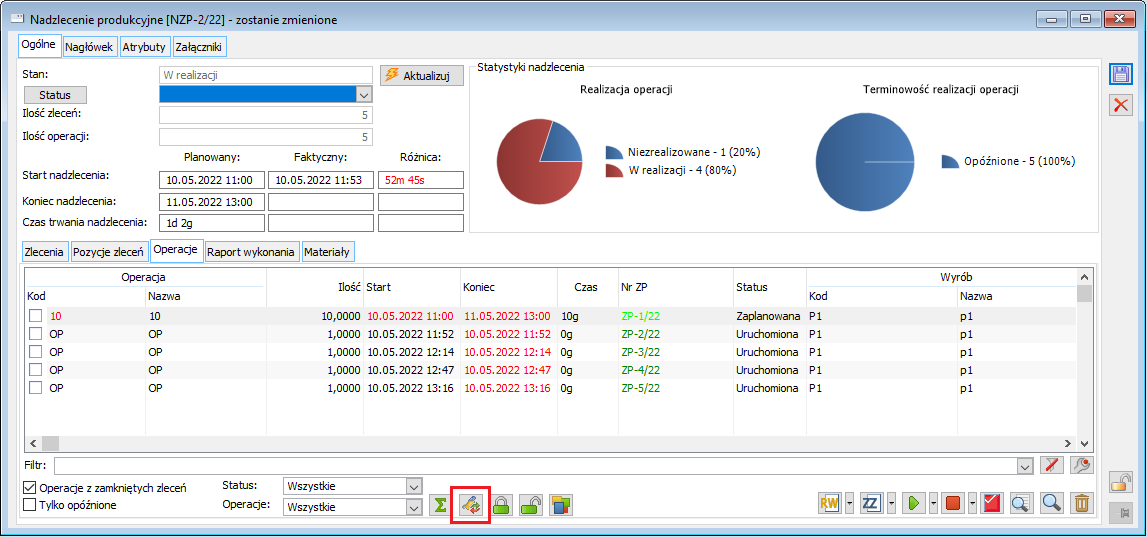Open dropdown arrow next to red stop icon
The image size is (1147, 537).
point(971,503)
